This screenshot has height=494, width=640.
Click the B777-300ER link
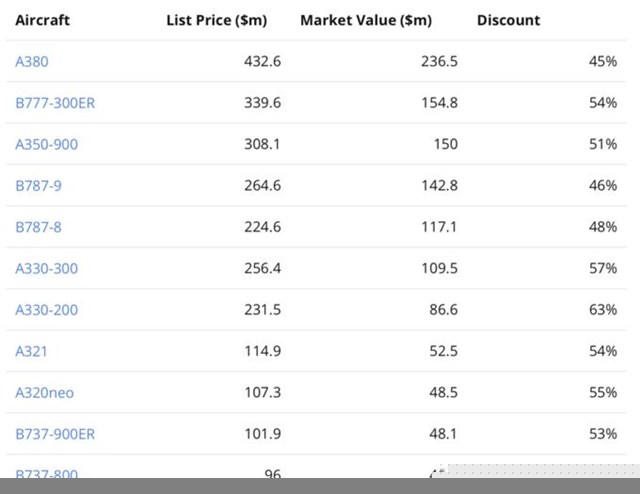tap(55, 103)
